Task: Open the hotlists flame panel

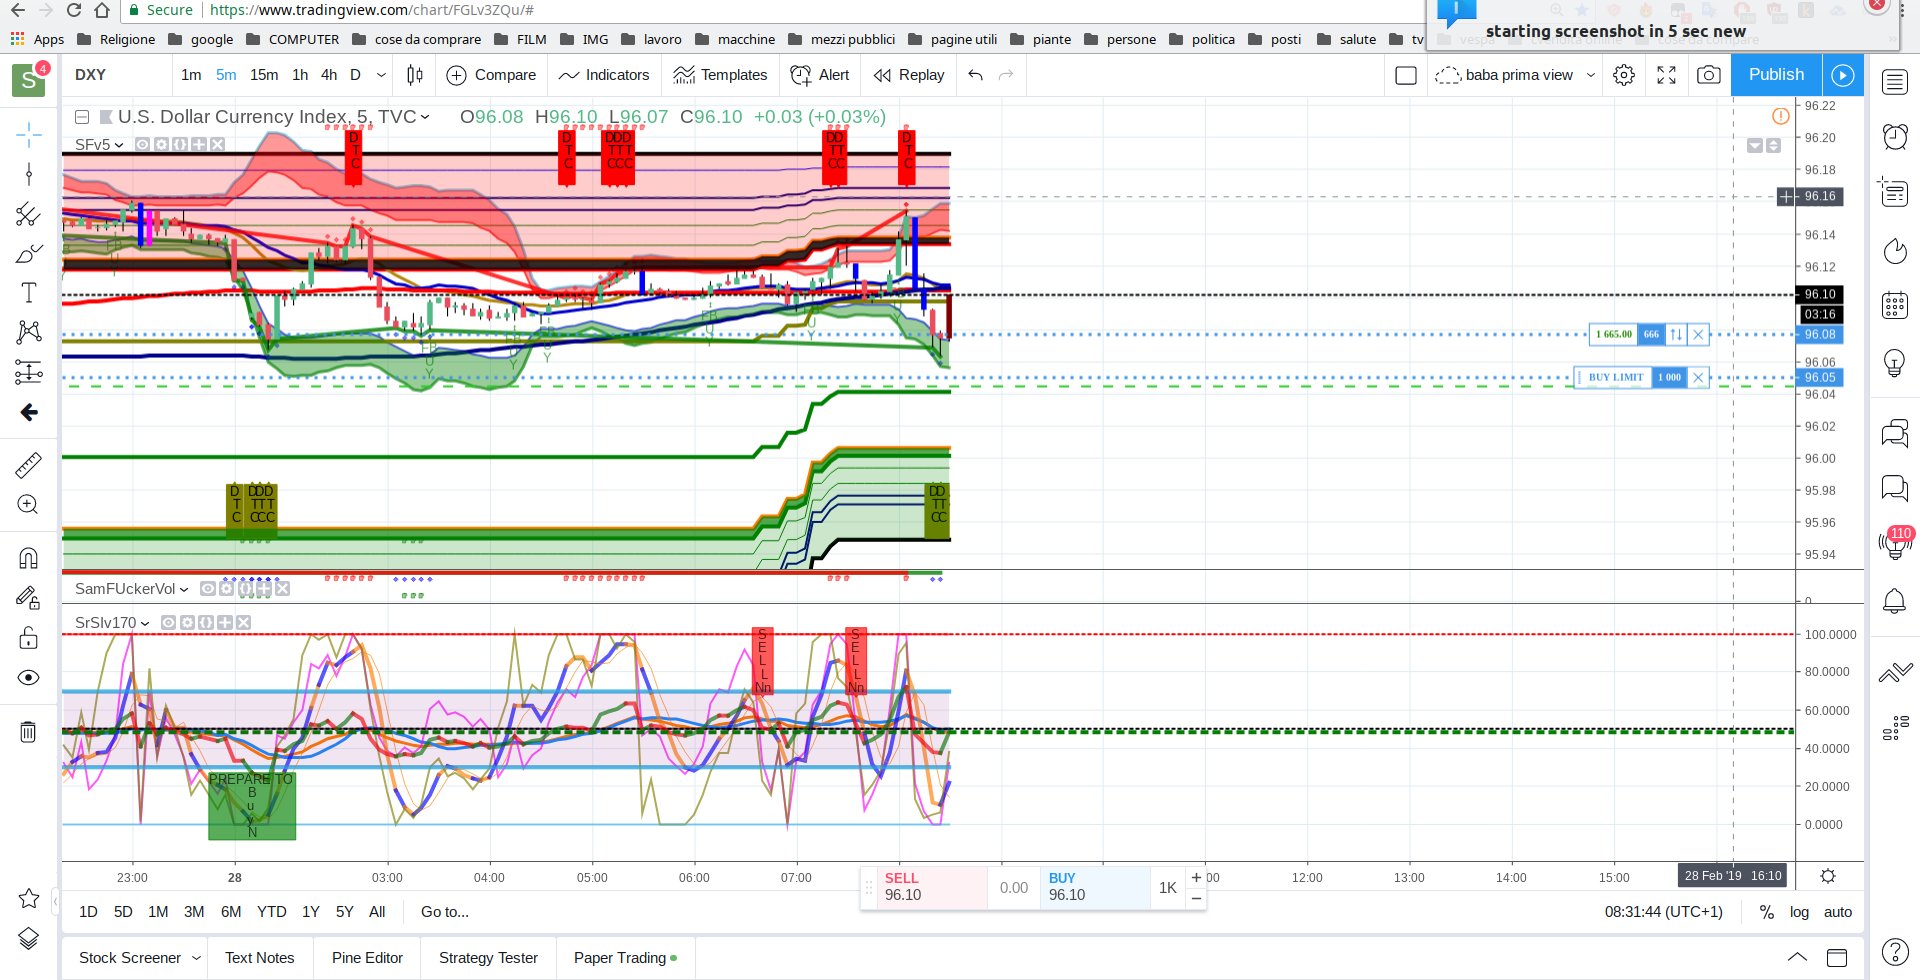Action: click(x=1895, y=250)
